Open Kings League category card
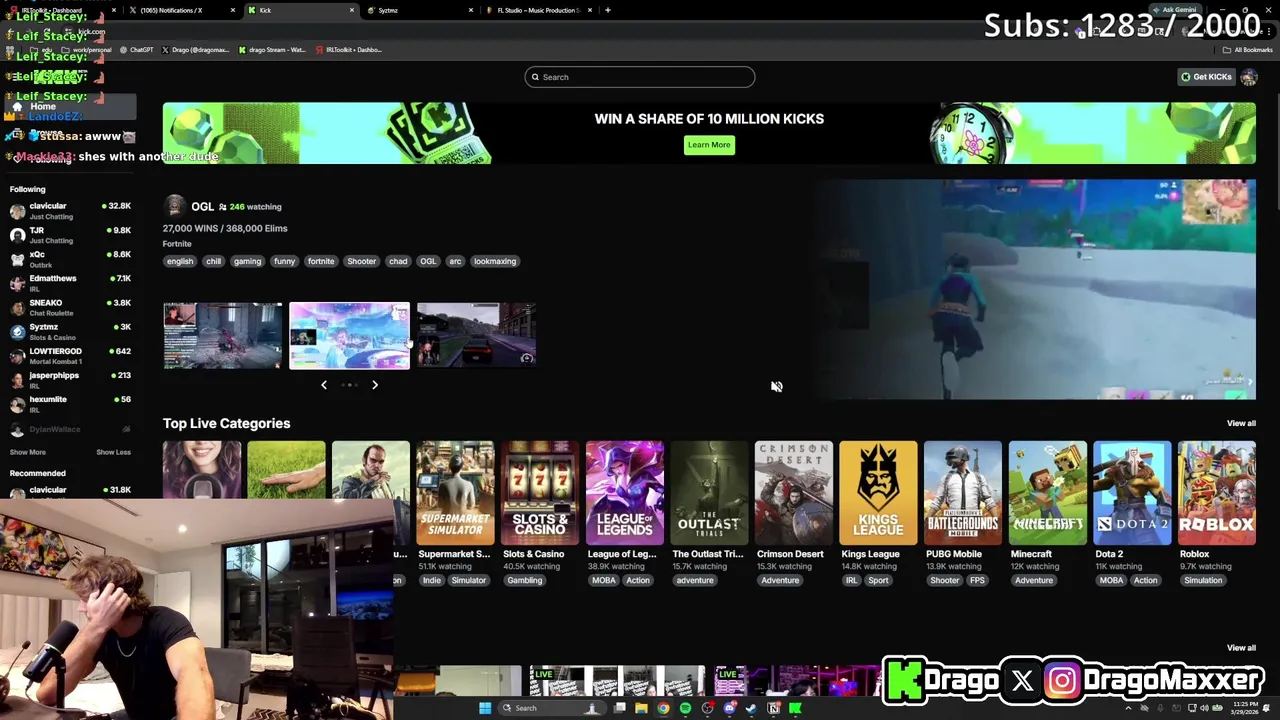This screenshot has height=720, width=1280. coord(878,493)
